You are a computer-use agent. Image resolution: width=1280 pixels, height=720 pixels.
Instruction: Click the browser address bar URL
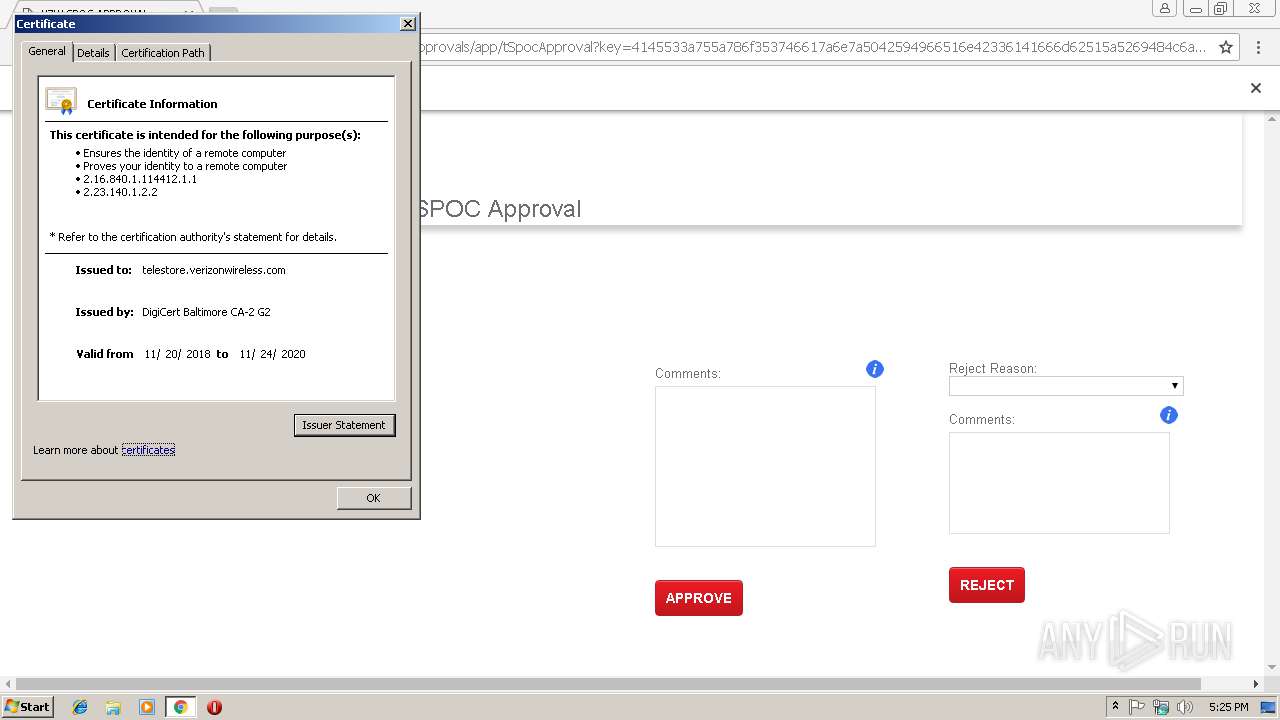(812, 47)
